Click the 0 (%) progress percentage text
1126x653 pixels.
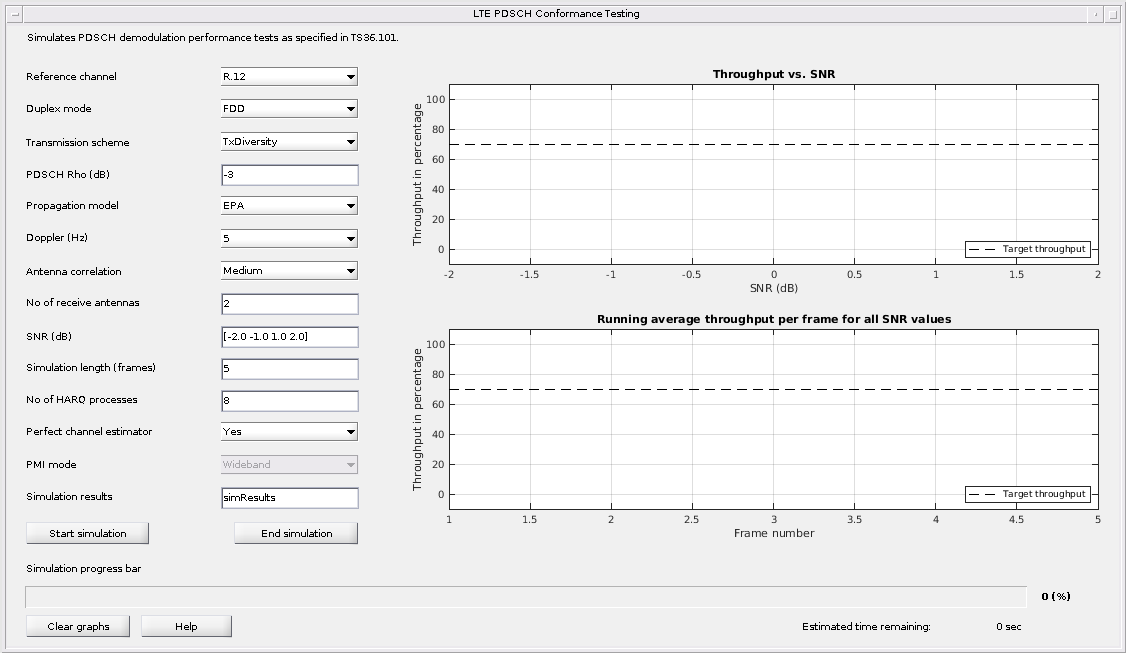click(1056, 596)
